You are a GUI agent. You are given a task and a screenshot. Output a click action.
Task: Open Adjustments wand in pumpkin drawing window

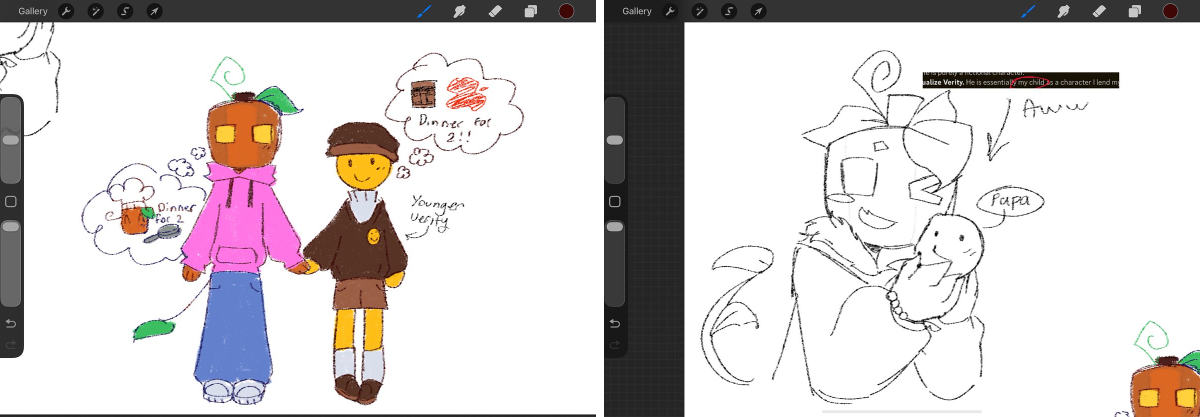97,11
